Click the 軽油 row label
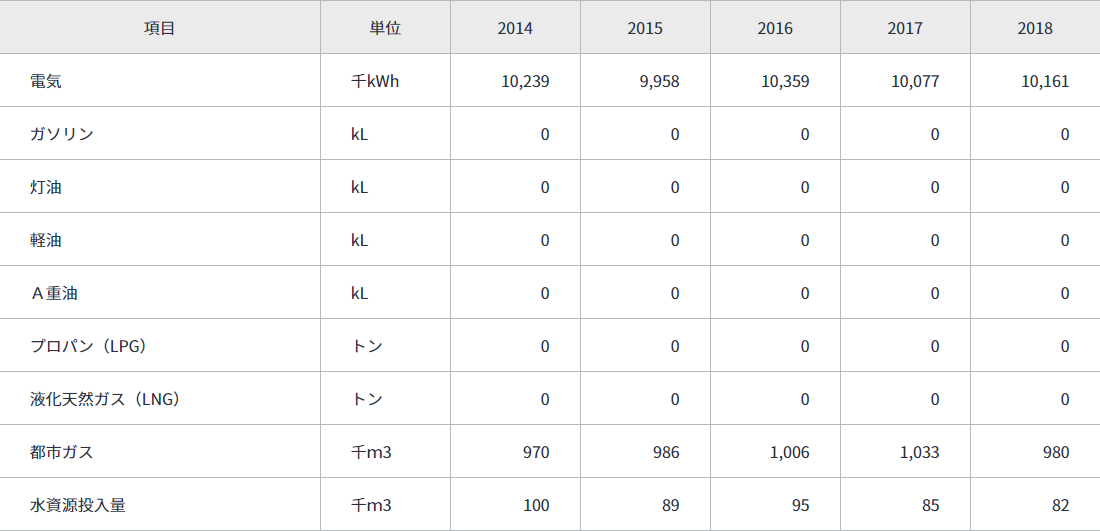 coord(46,240)
